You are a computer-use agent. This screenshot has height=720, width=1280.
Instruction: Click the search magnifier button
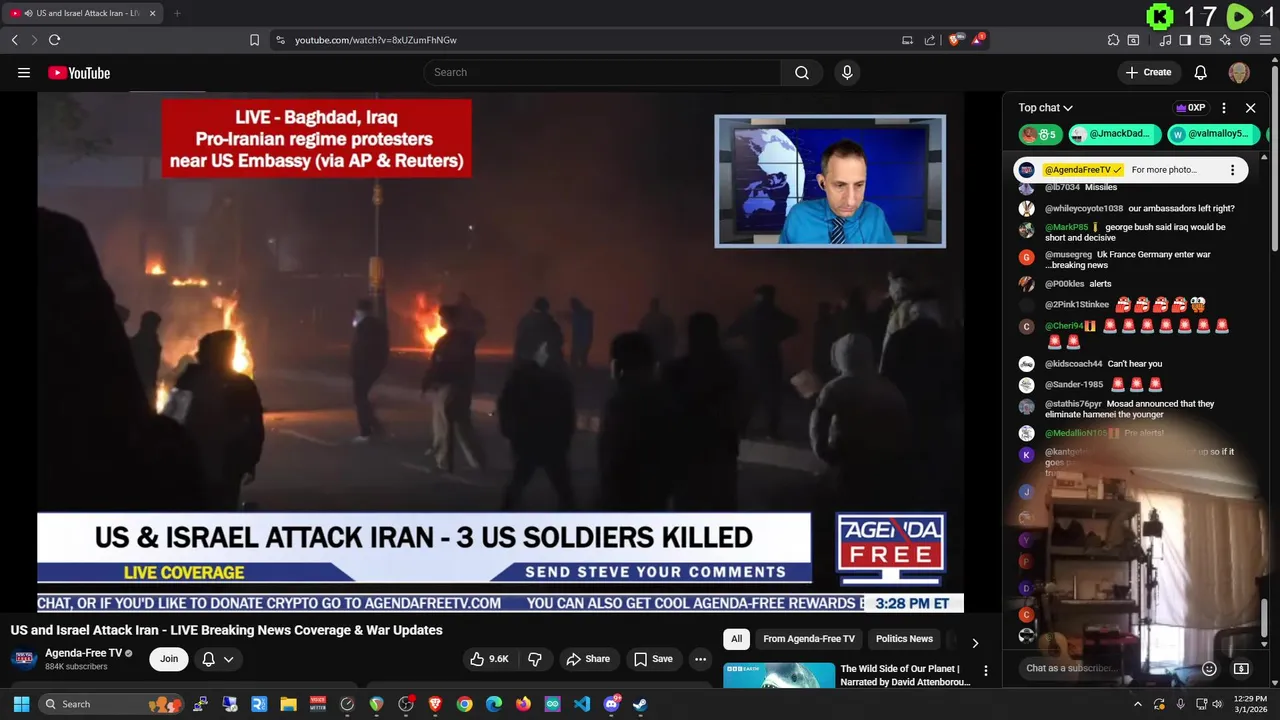coord(802,72)
